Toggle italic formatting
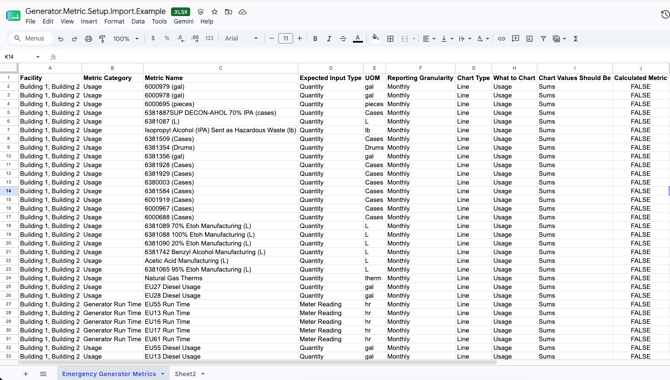This screenshot has height=380, width=670. [329, 38]
